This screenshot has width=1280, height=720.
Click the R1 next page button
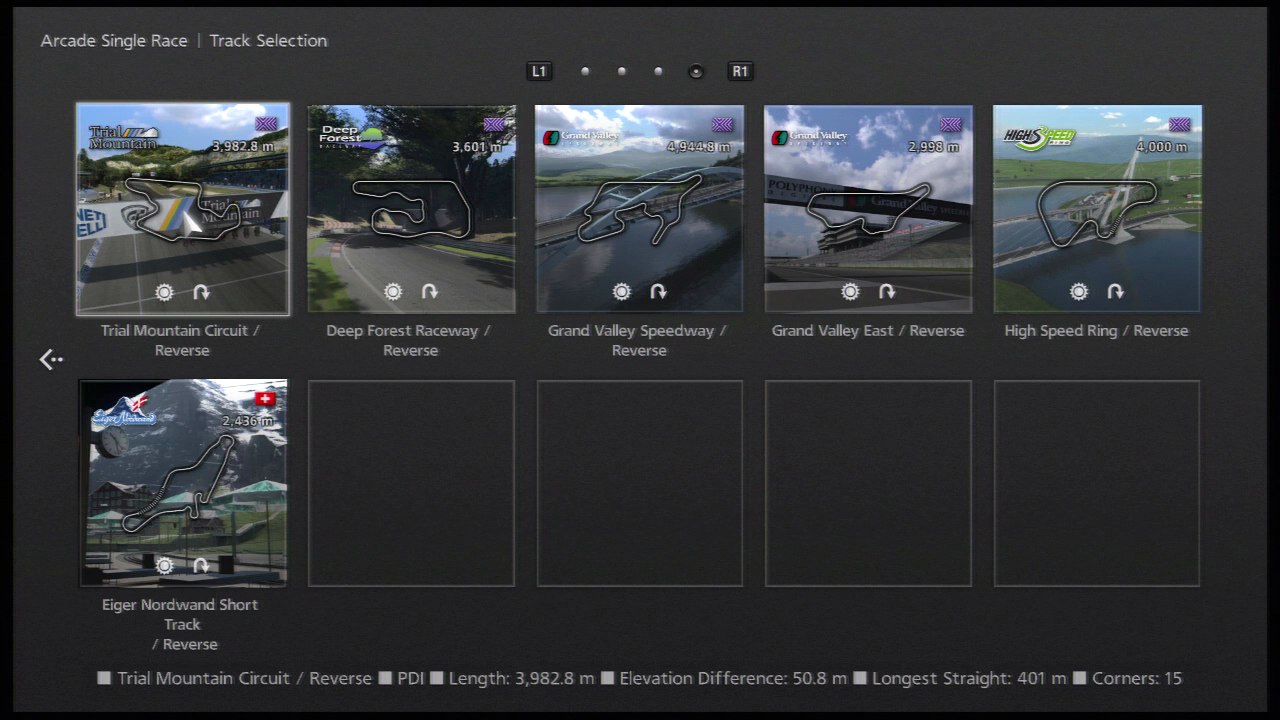[x=740, y=71]
